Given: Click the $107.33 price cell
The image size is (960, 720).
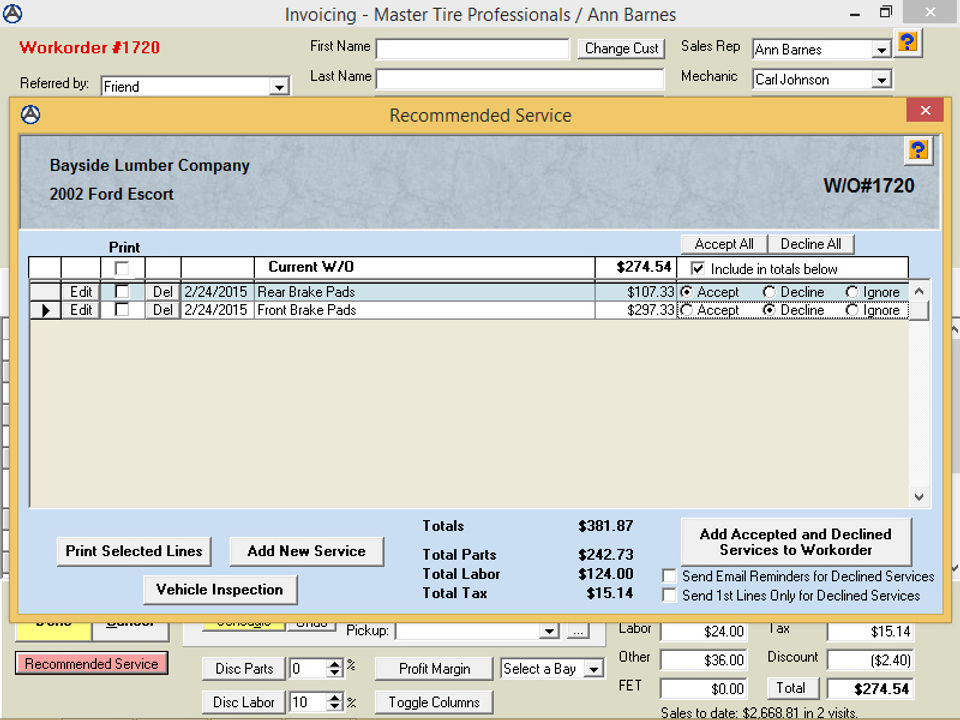Looking at the screenshot, I should click(x=636, y=292).
